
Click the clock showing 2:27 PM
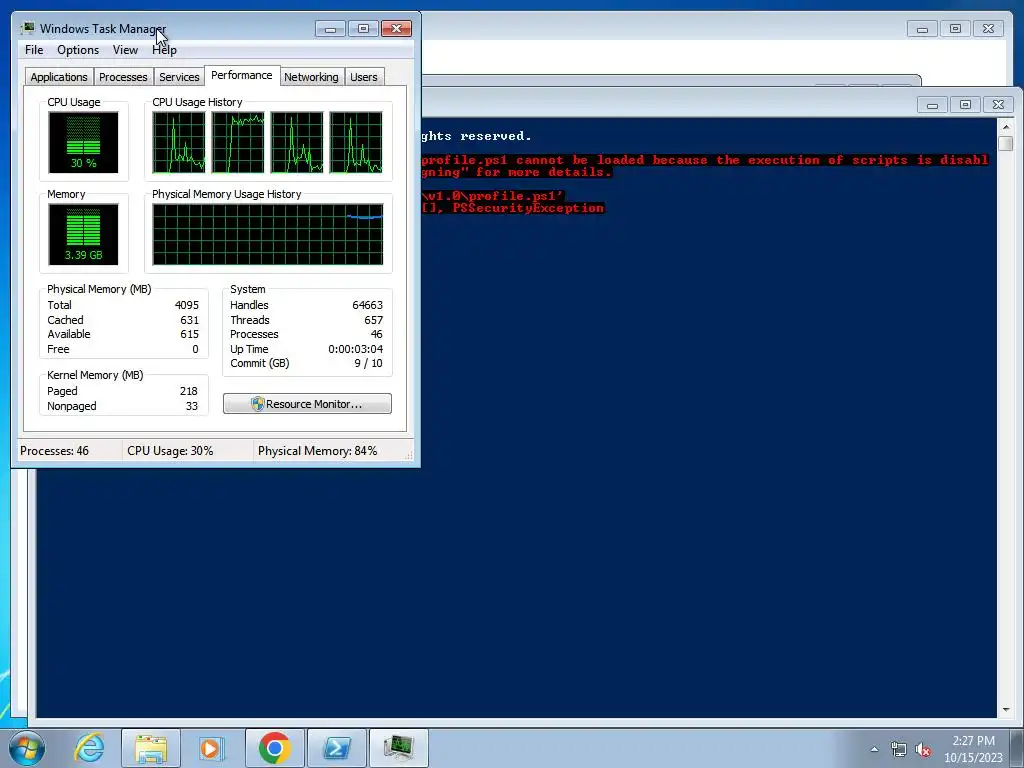pyautogui.click(x=973, y=741)
